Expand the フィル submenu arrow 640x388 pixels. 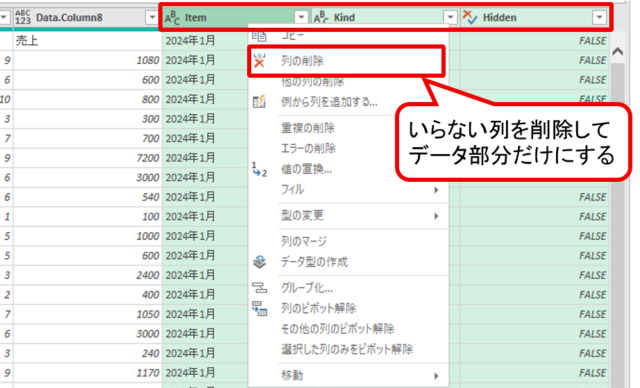point(436,190)
